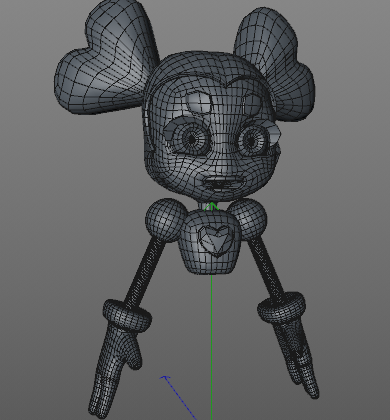Select the model's mouth mesh
Viewport: 390px width, 420px height.
point(224,184)
